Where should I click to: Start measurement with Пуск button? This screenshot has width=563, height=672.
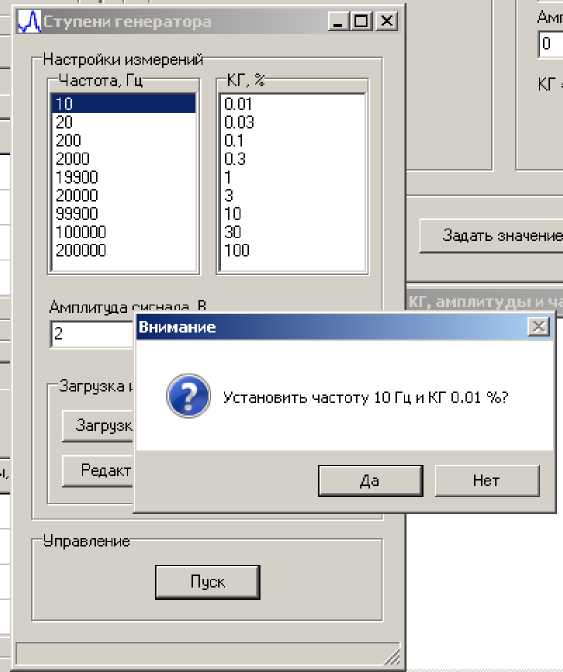pos(207,582)
